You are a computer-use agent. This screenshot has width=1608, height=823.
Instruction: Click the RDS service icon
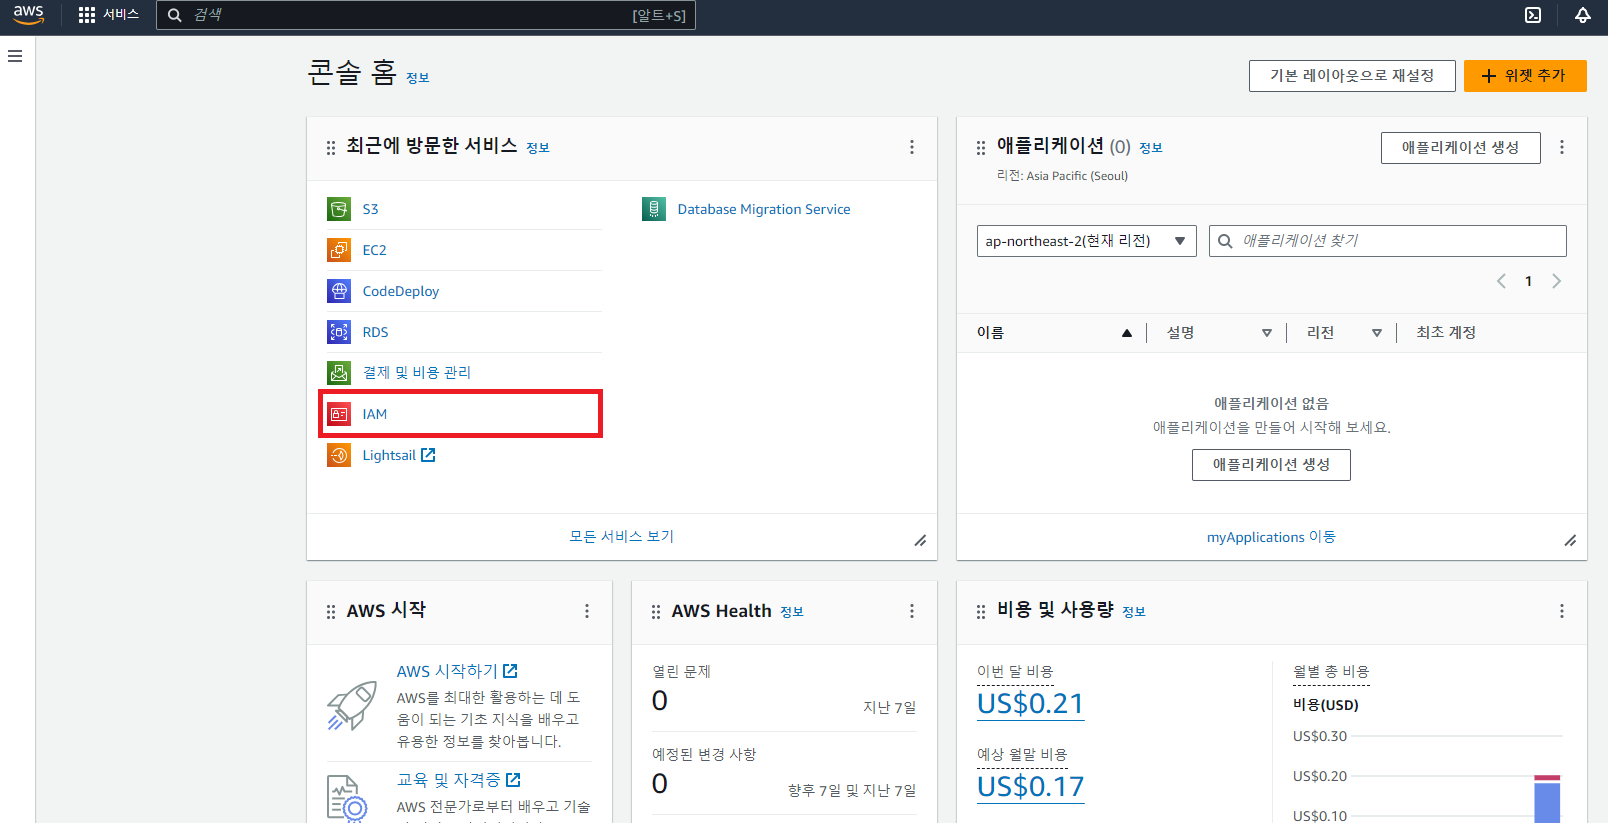pos(339,332)
